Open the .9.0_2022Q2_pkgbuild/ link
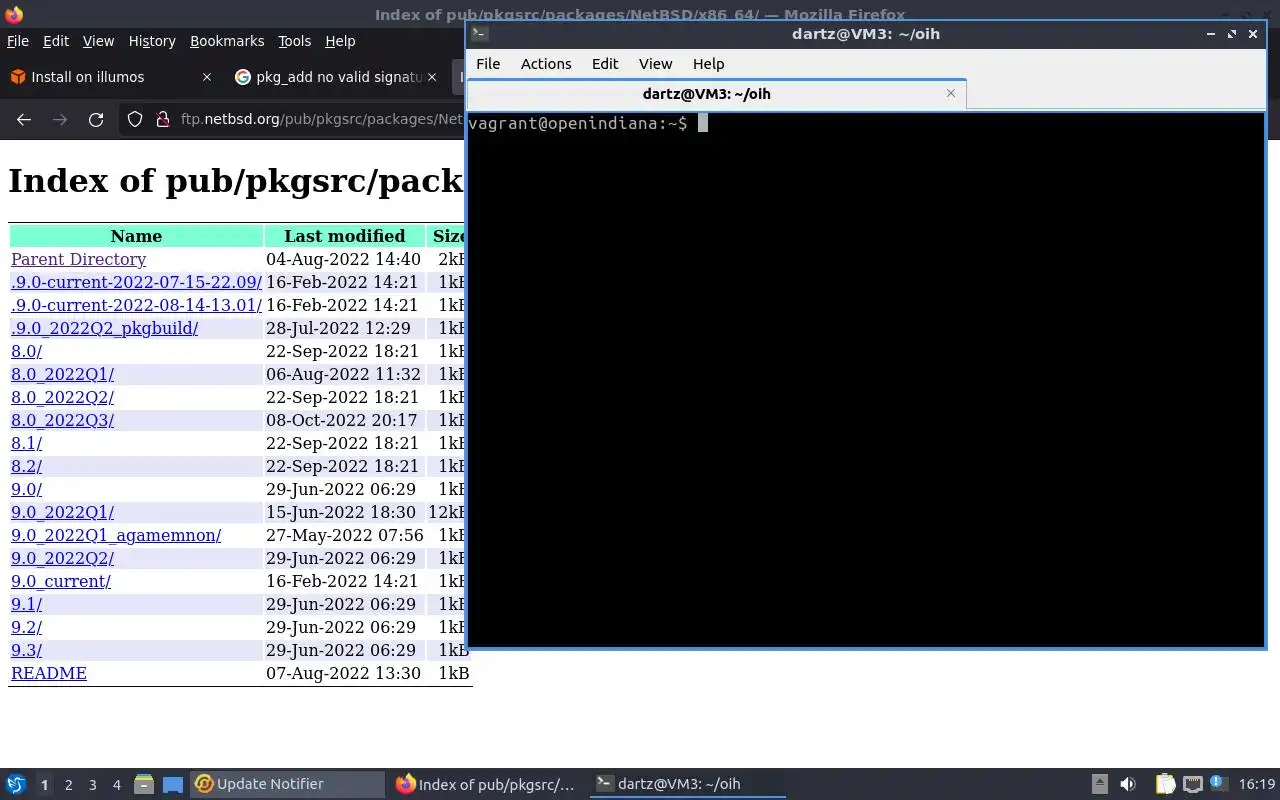Viewport: 1280px width, 800px height. click(104, 328)
